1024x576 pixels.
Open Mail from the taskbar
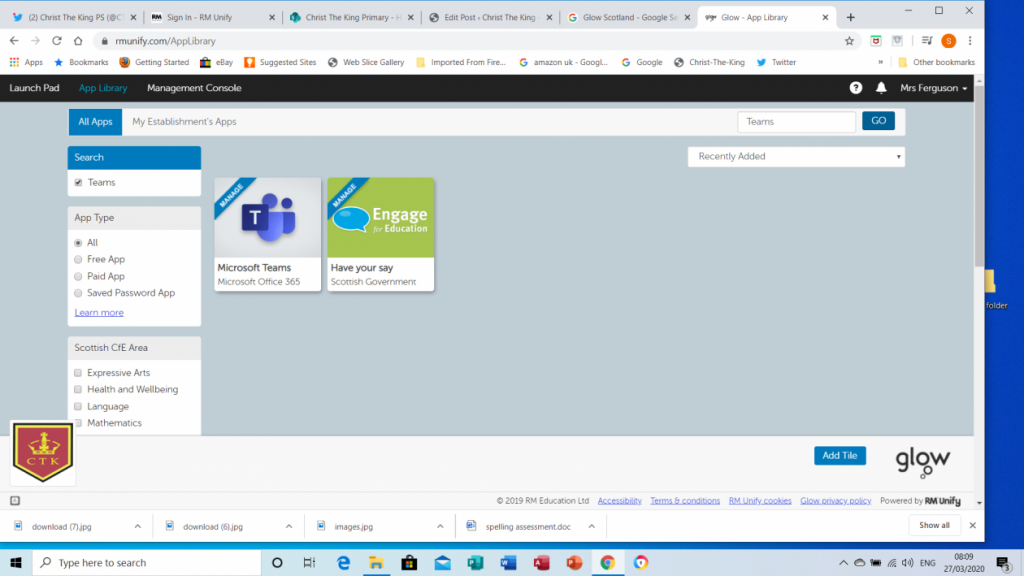[442, 562]
